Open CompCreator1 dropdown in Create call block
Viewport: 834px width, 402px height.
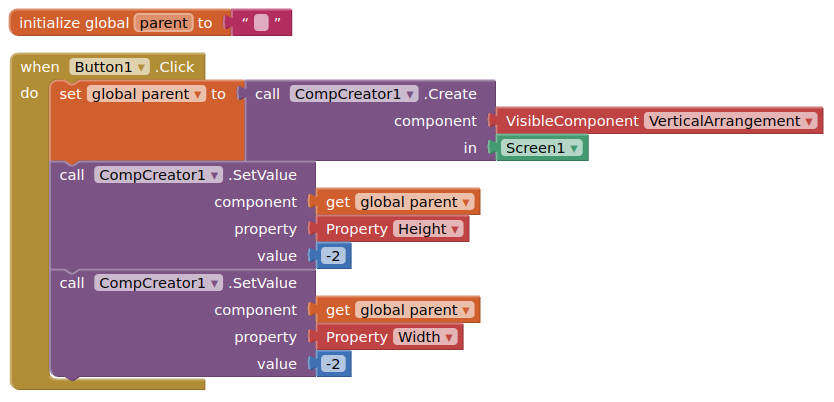pyautogui.click(x=354, y=94)
